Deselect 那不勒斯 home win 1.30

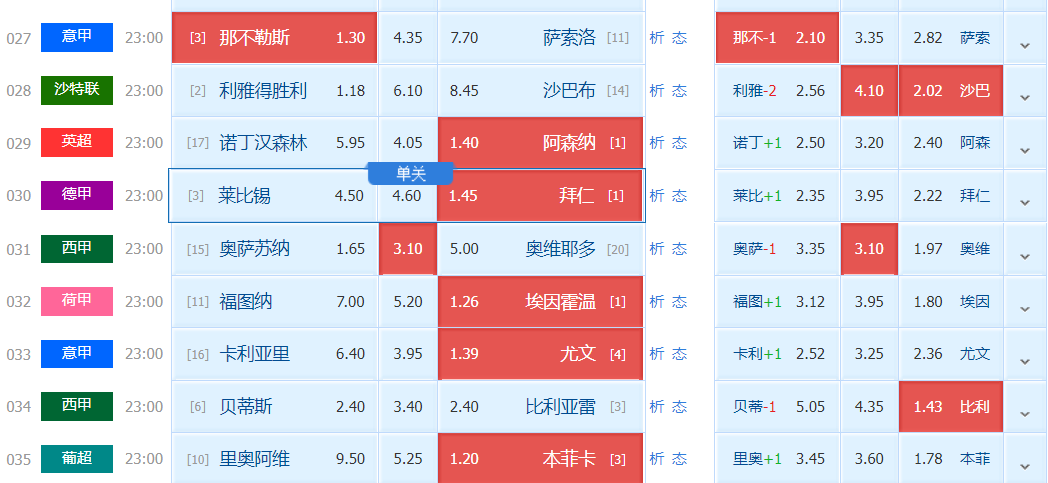pos(275,37)
